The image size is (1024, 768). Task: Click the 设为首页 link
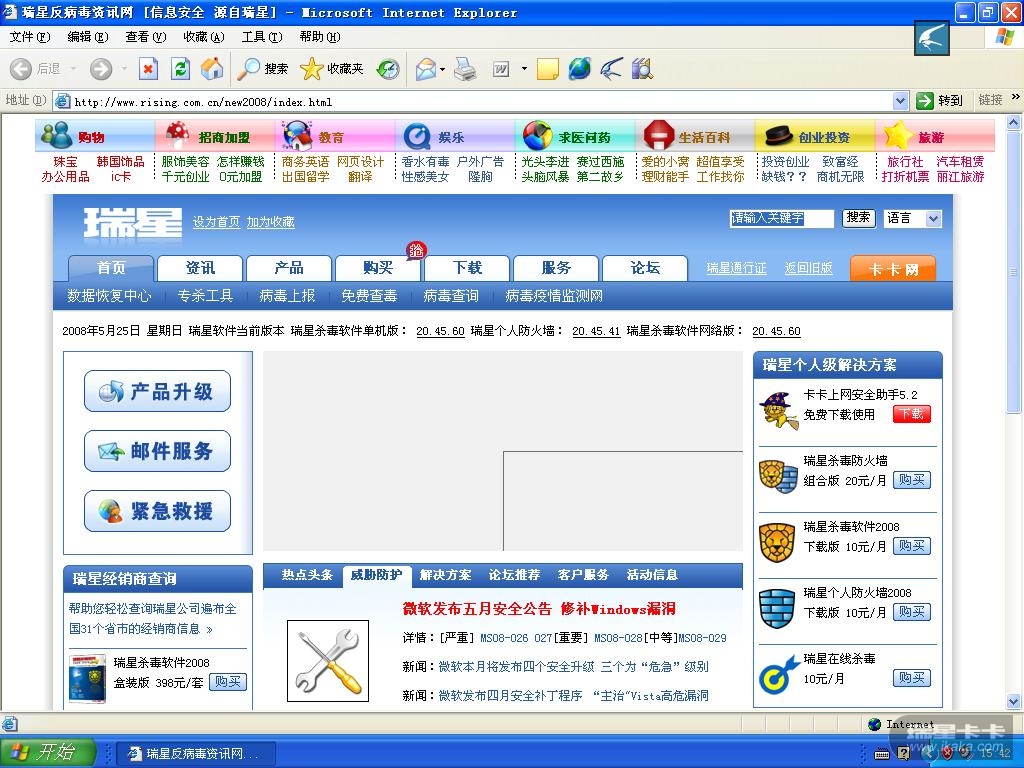tap(216, 222)
